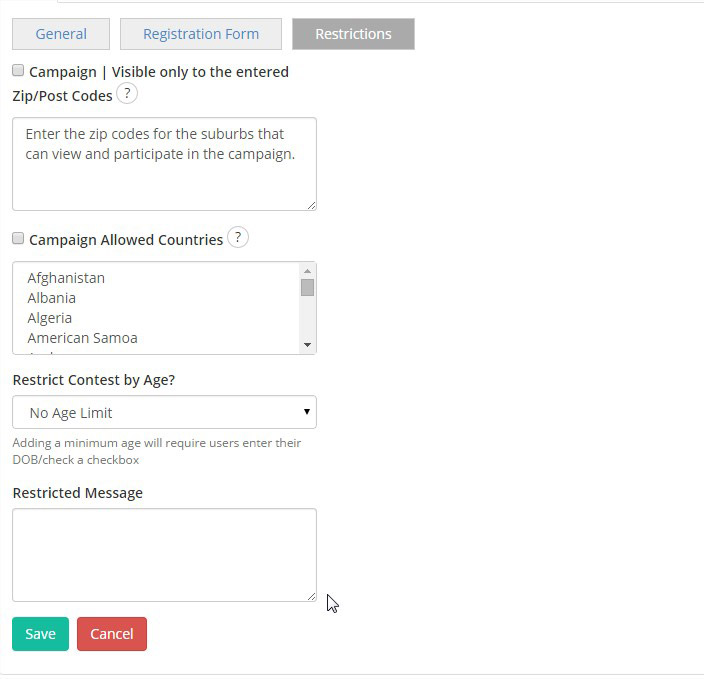The width and height of the screenshot is (704, 679).
Task: Open the Registration Form tab
Action: (x=201, y=34)
